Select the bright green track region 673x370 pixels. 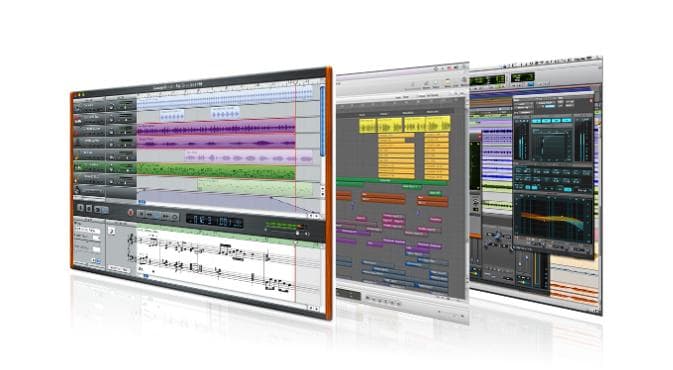point(216,170)
